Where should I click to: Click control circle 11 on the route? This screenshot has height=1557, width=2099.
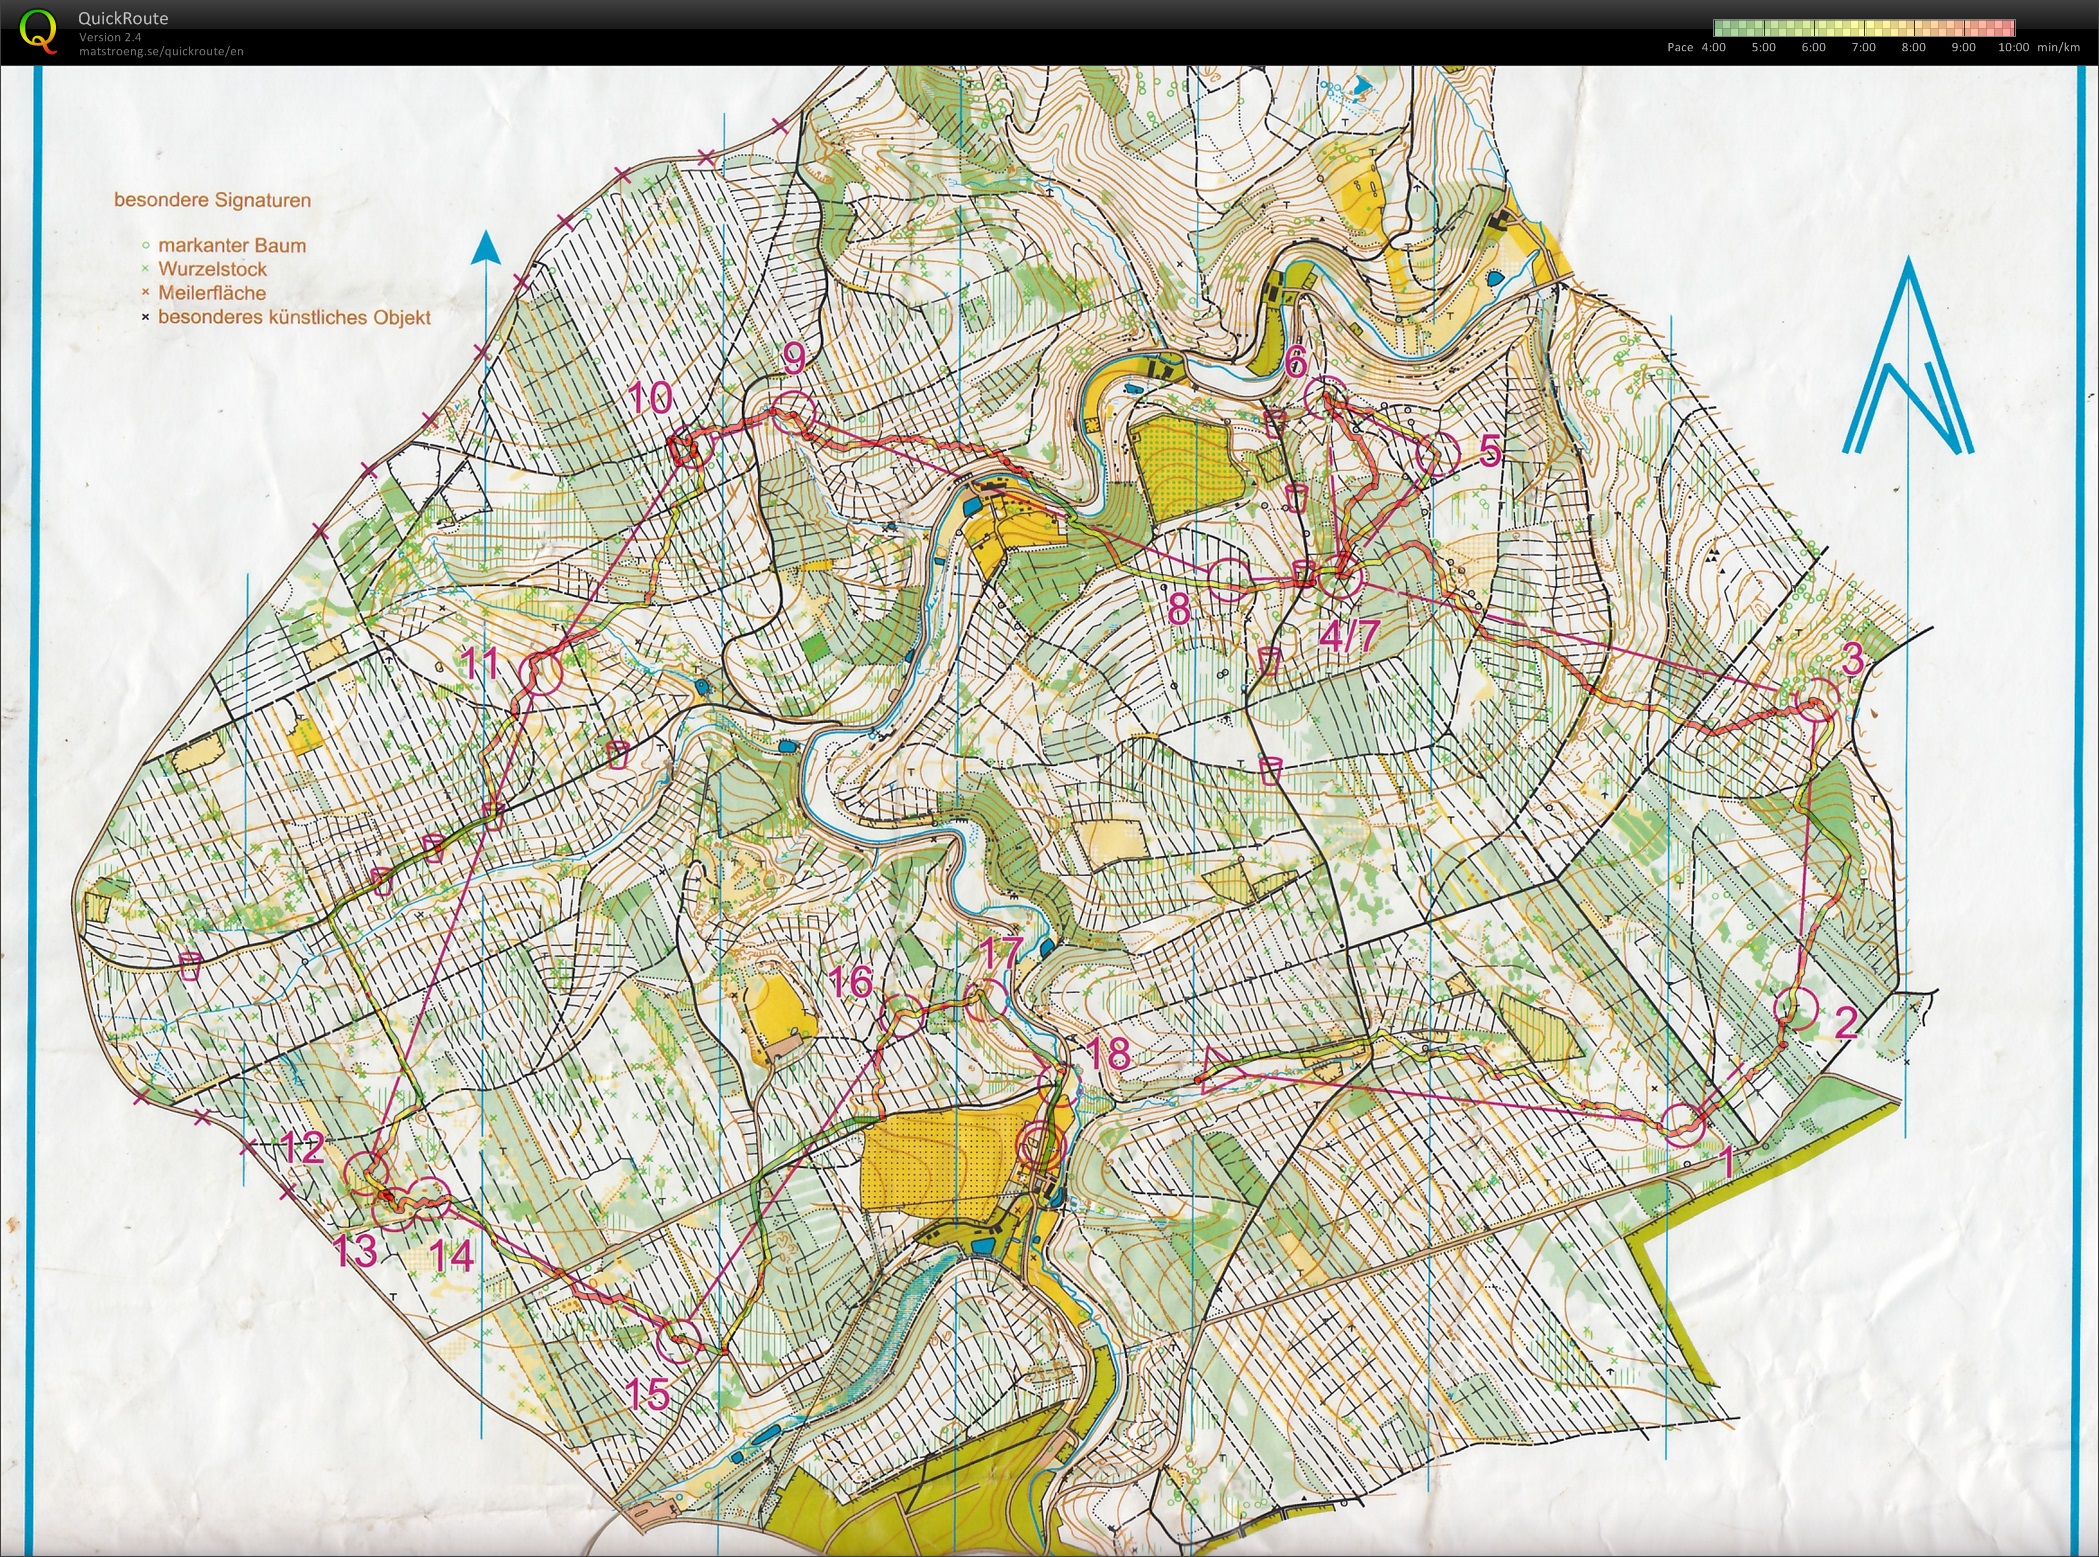(x=541, y=674)
